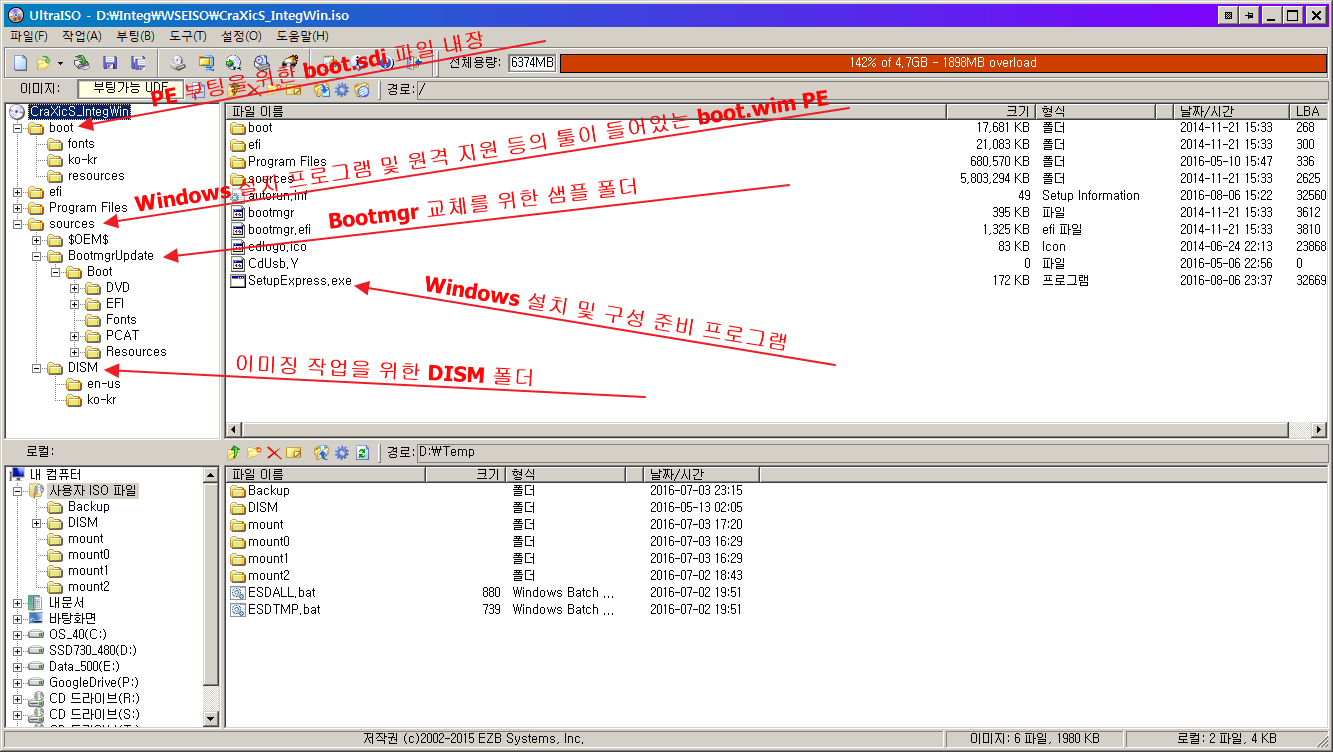Open the 파일(F) menu

point(29,36)
